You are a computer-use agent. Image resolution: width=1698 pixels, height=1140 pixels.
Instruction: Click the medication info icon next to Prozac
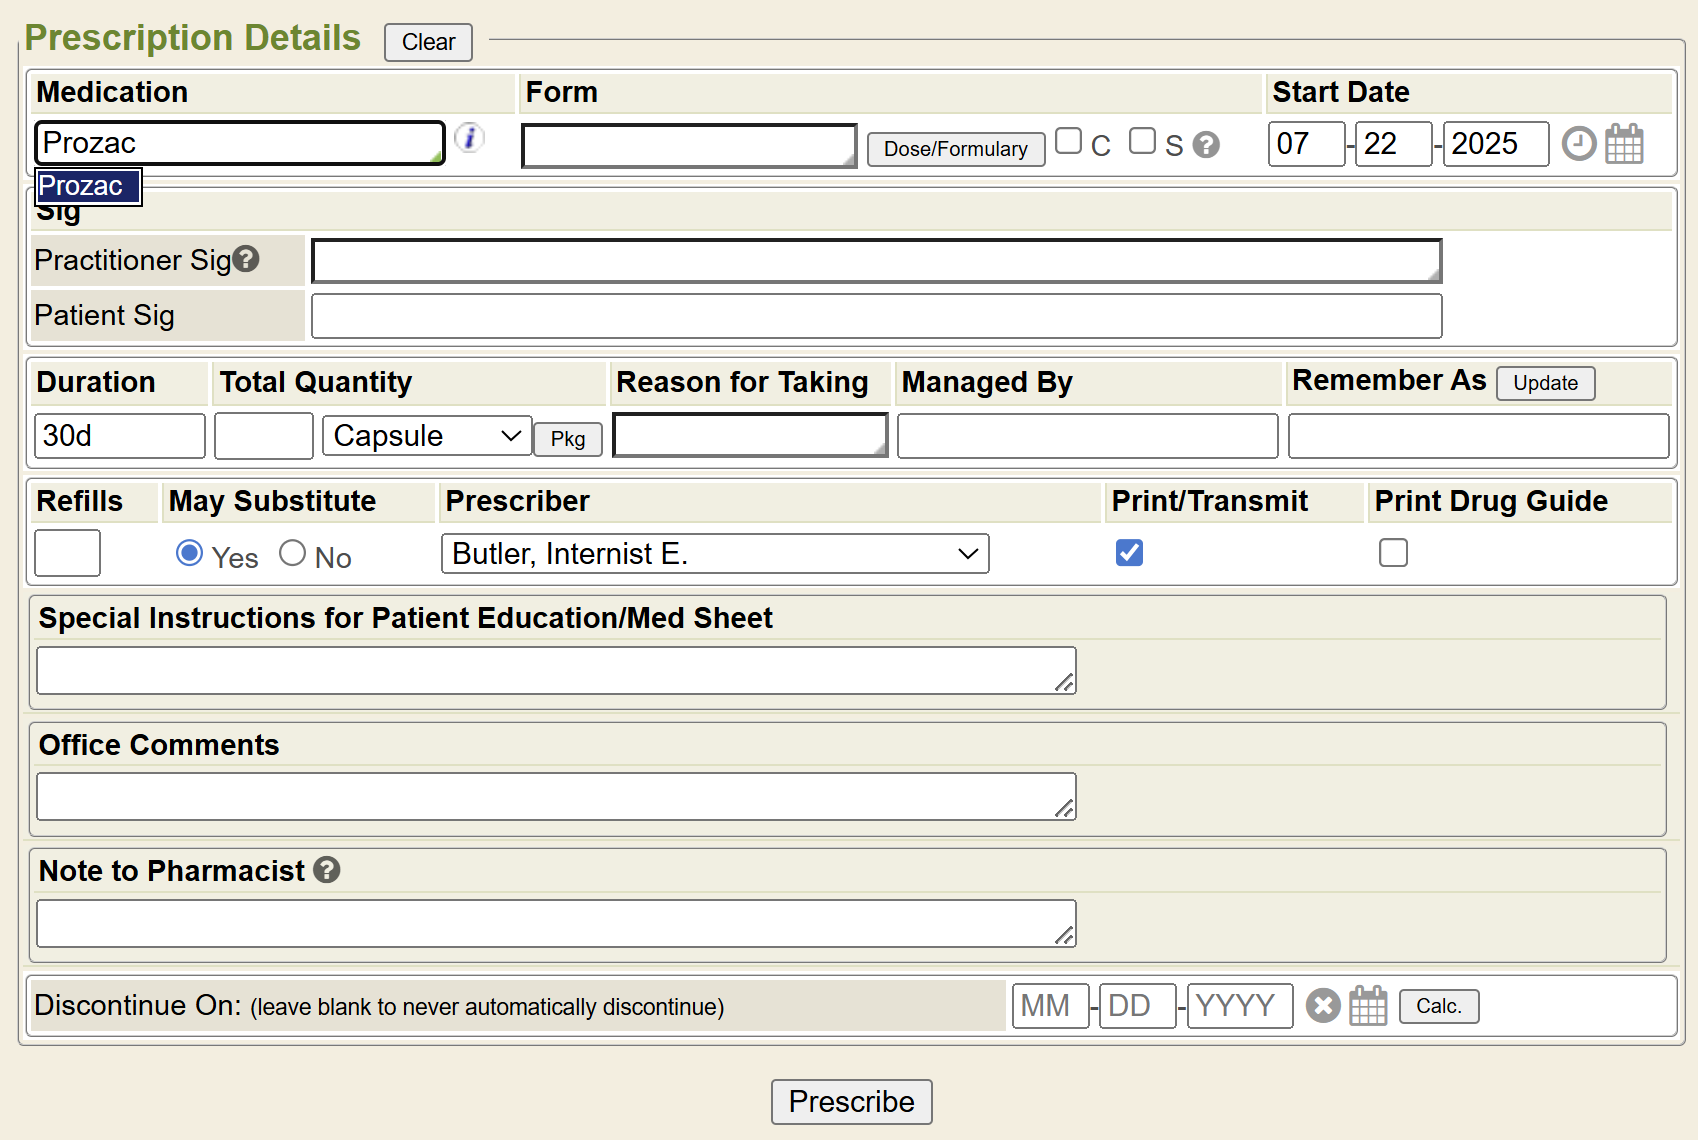pyautogui.click(x=469, y=138)
